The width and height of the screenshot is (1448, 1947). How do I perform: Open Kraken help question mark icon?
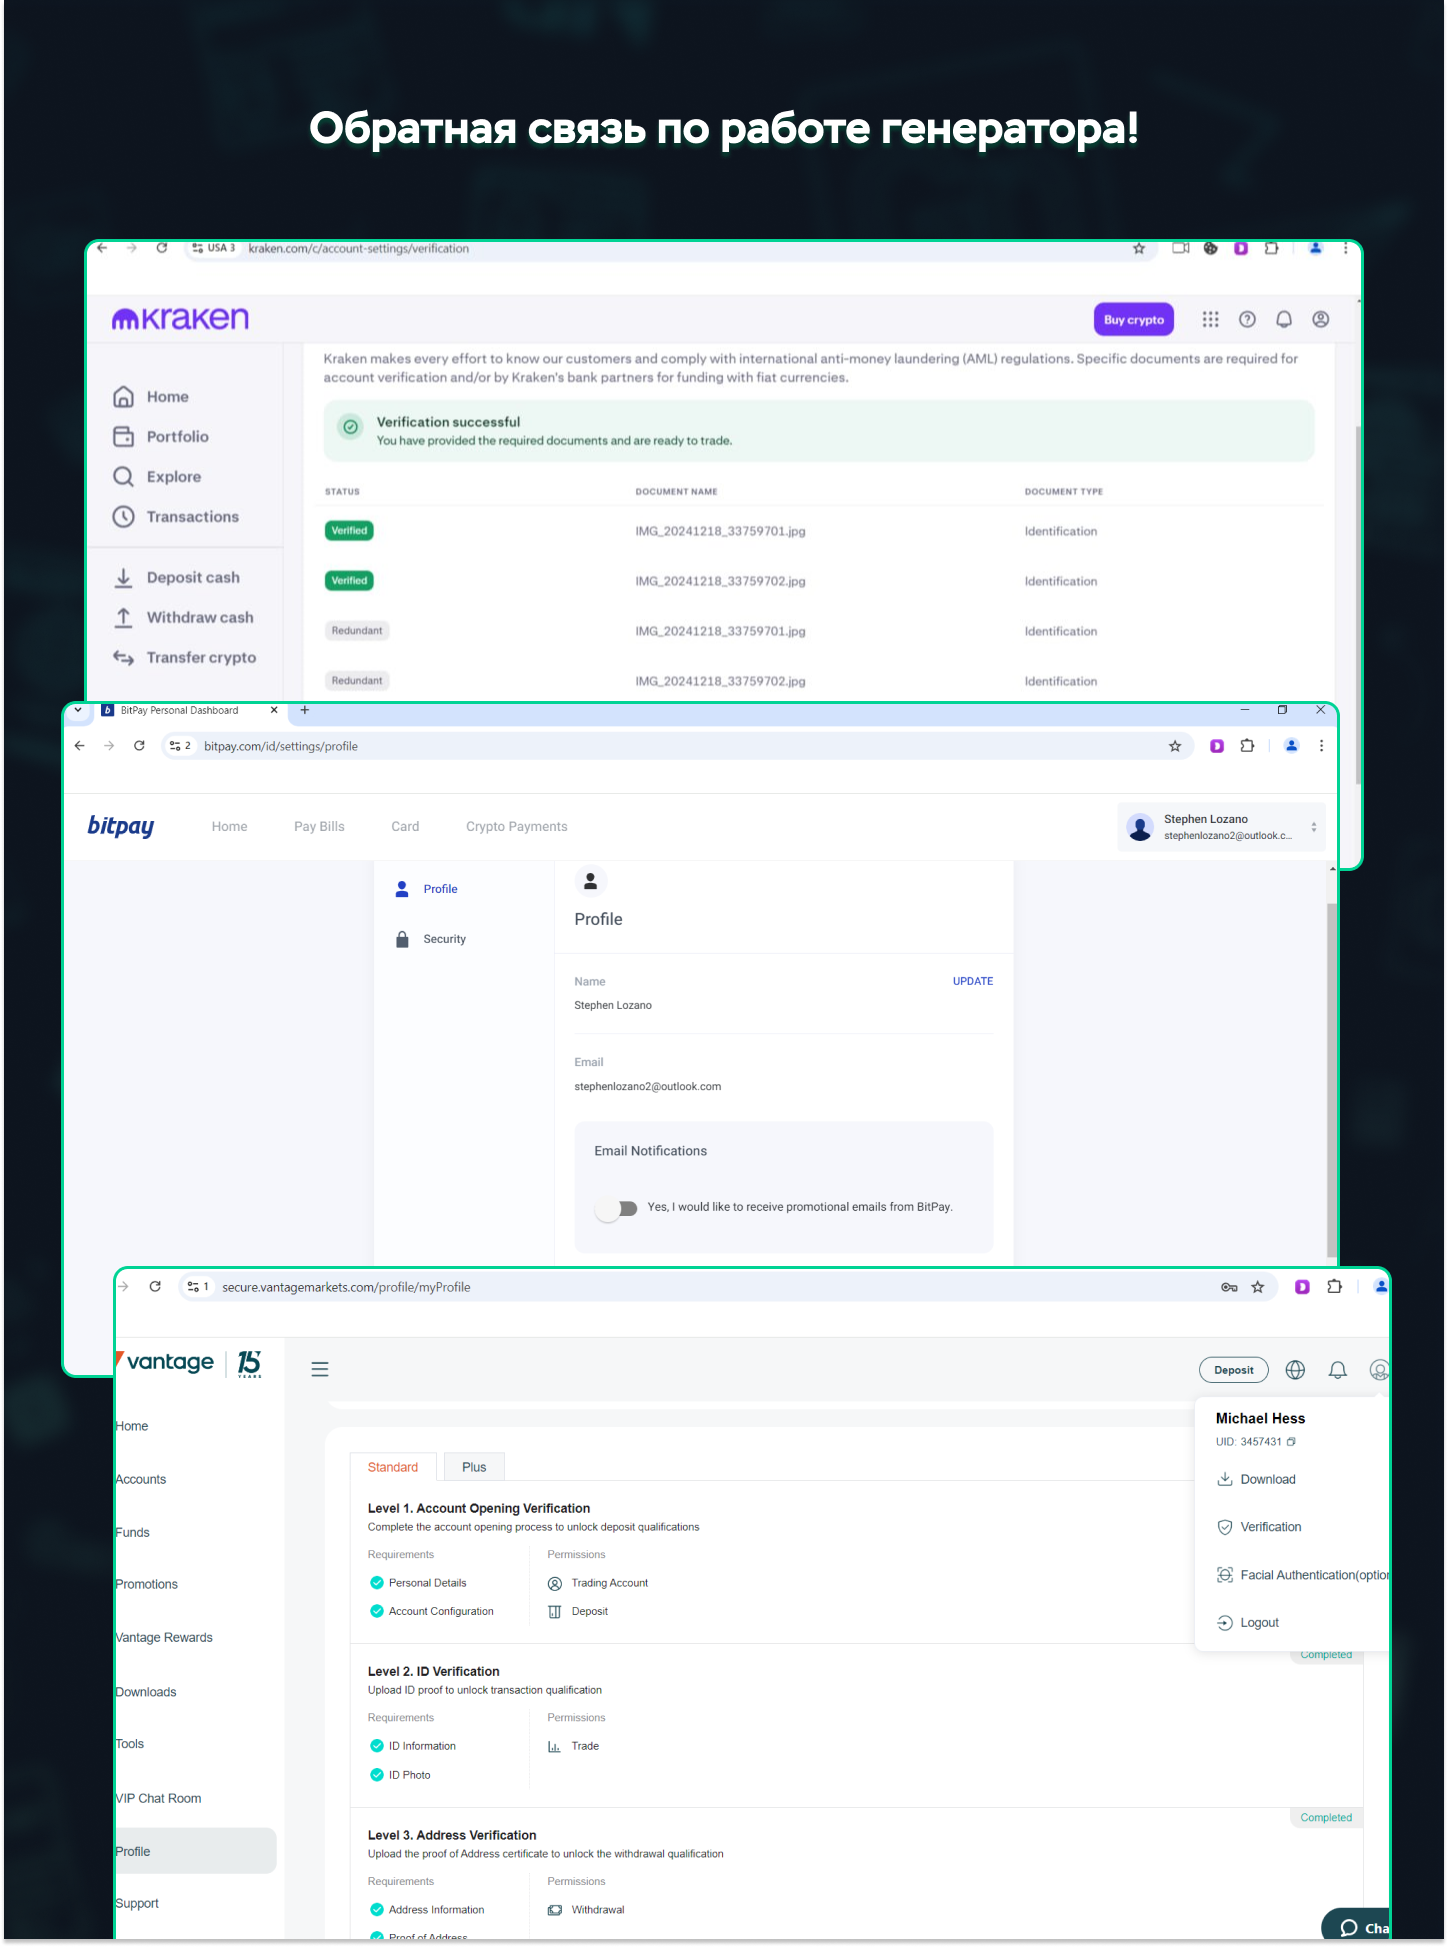[1247, 319]
